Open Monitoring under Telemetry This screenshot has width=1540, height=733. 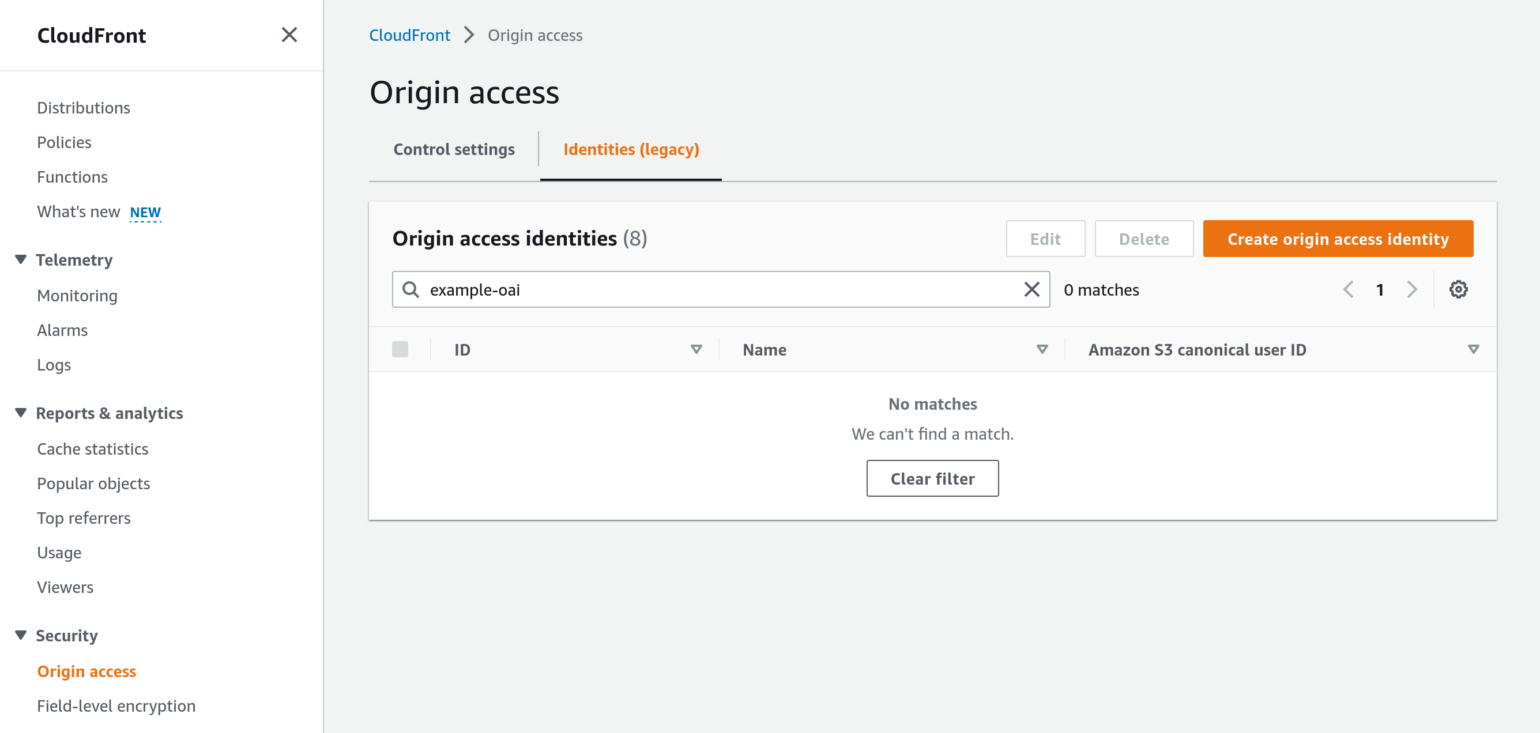(x=77, y=296)
